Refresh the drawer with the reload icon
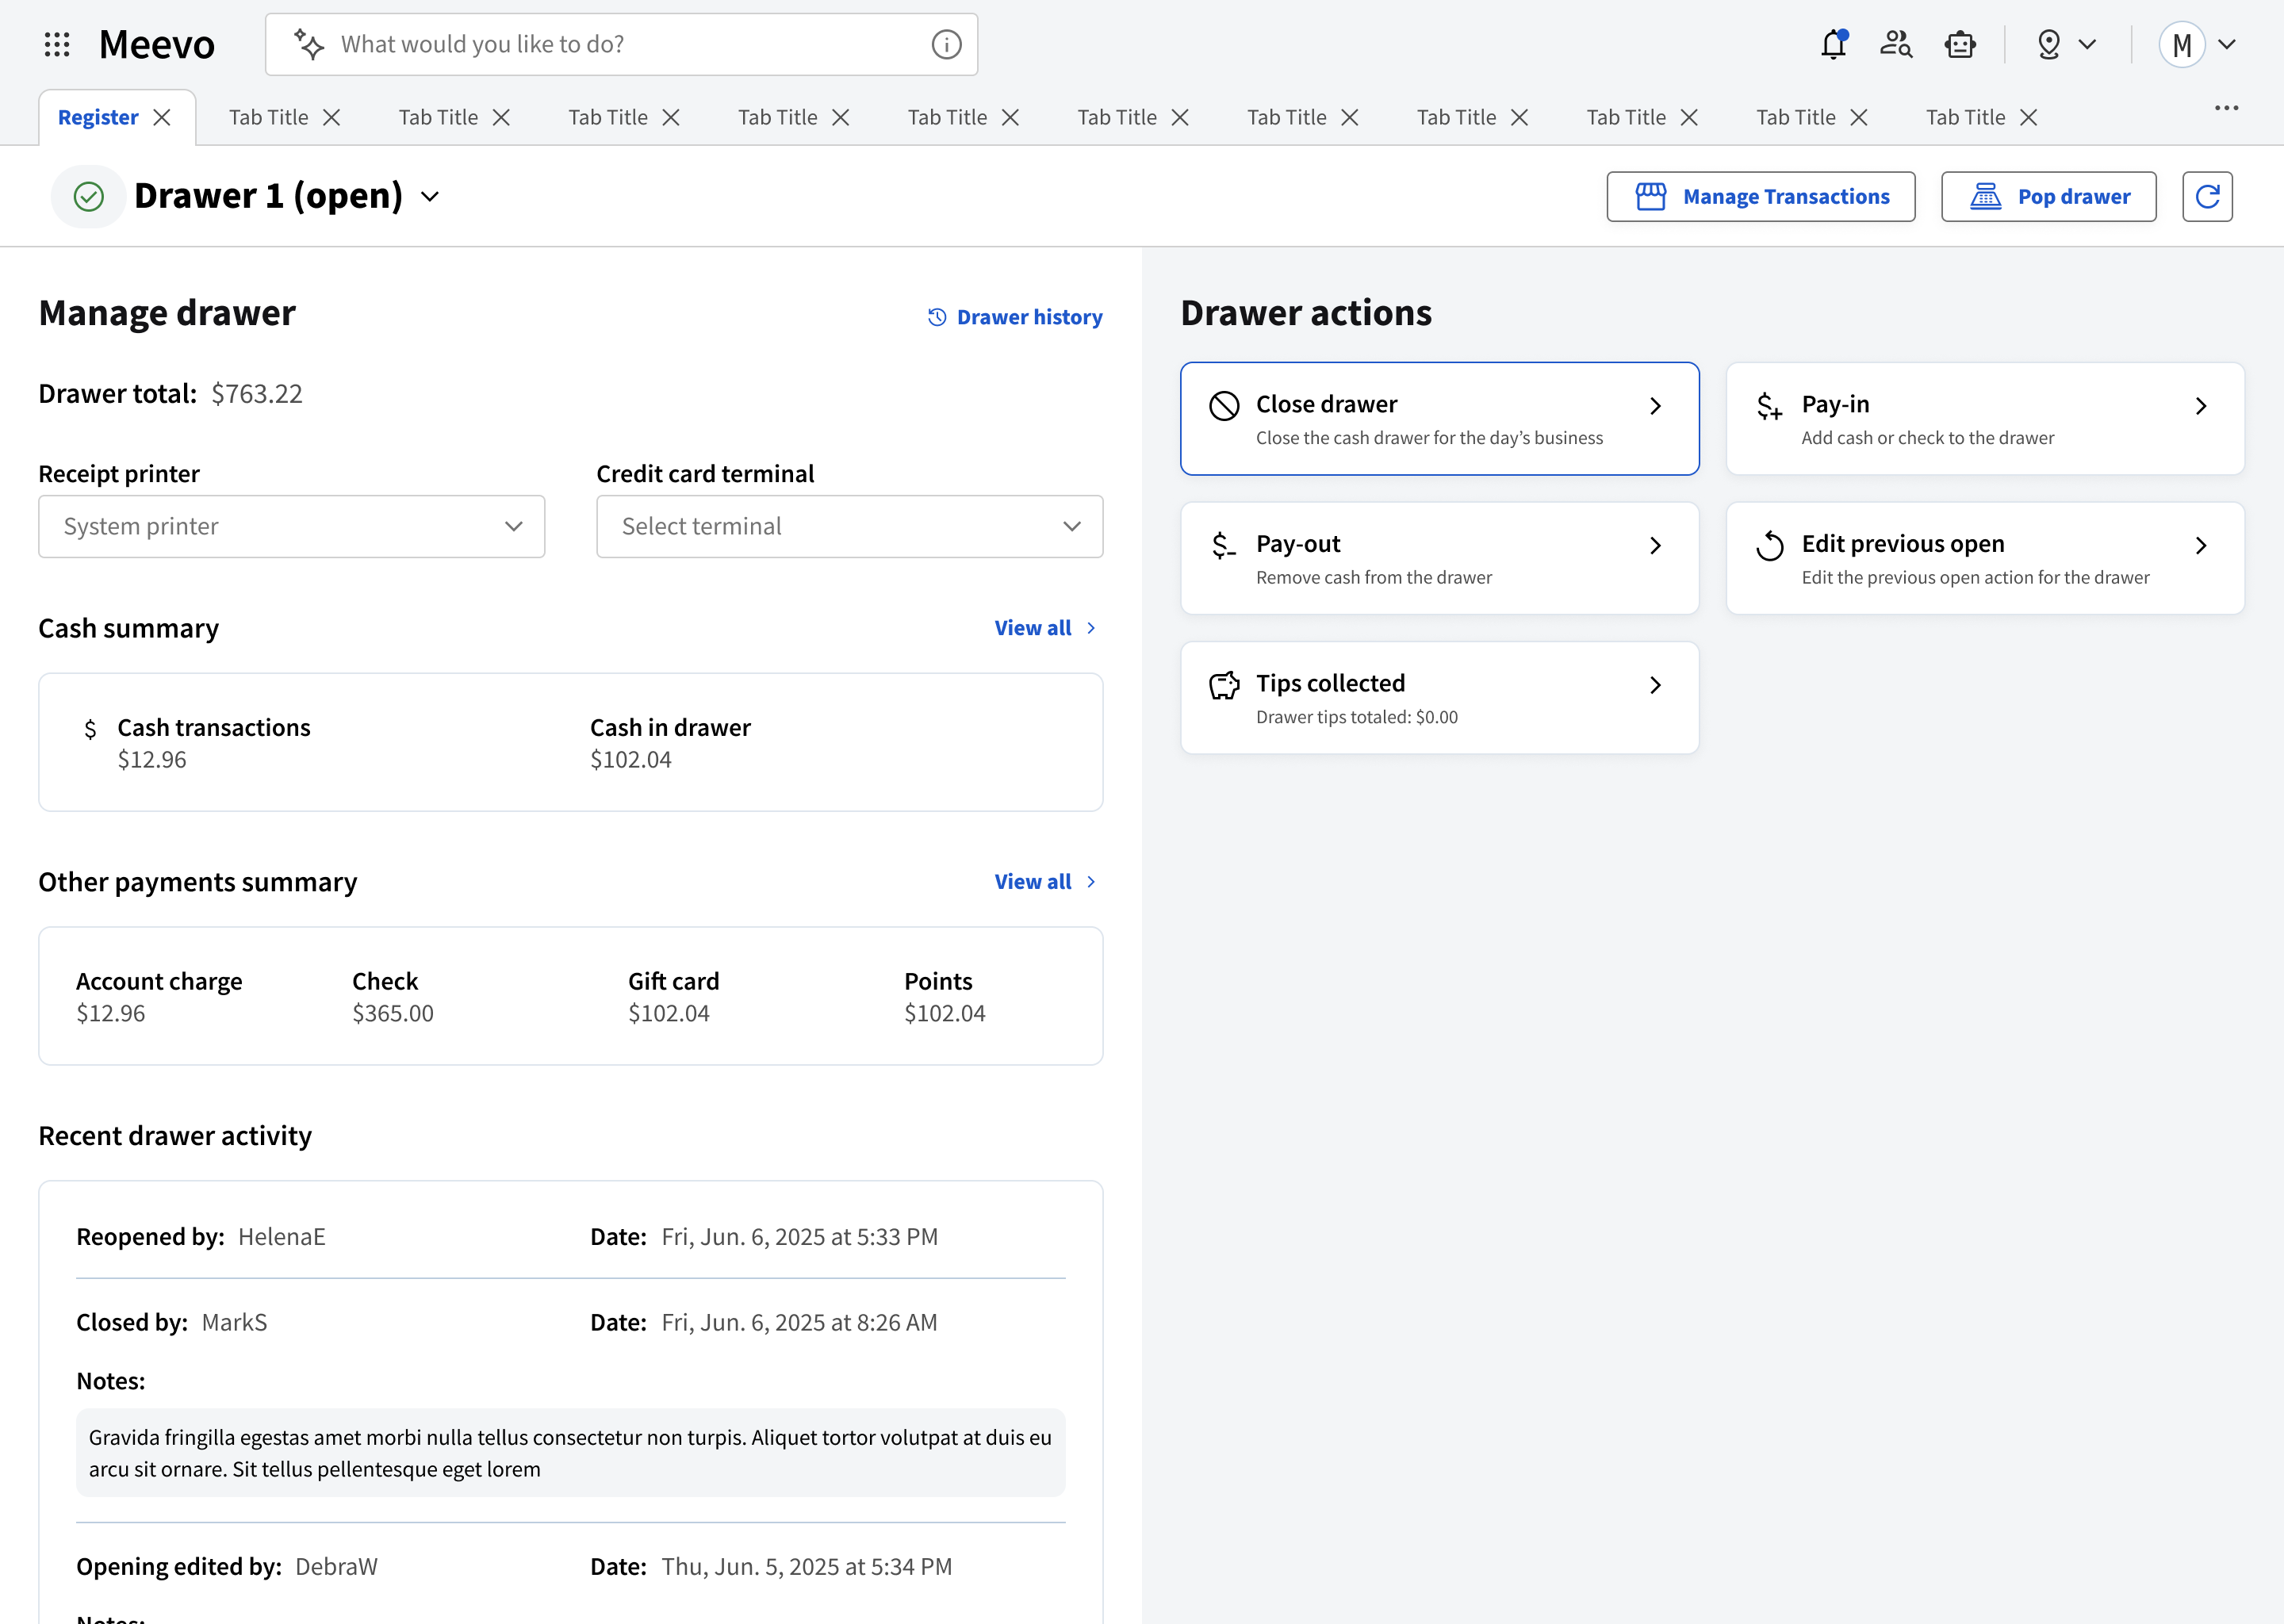The image size is (2284, 1624). 2207,196
